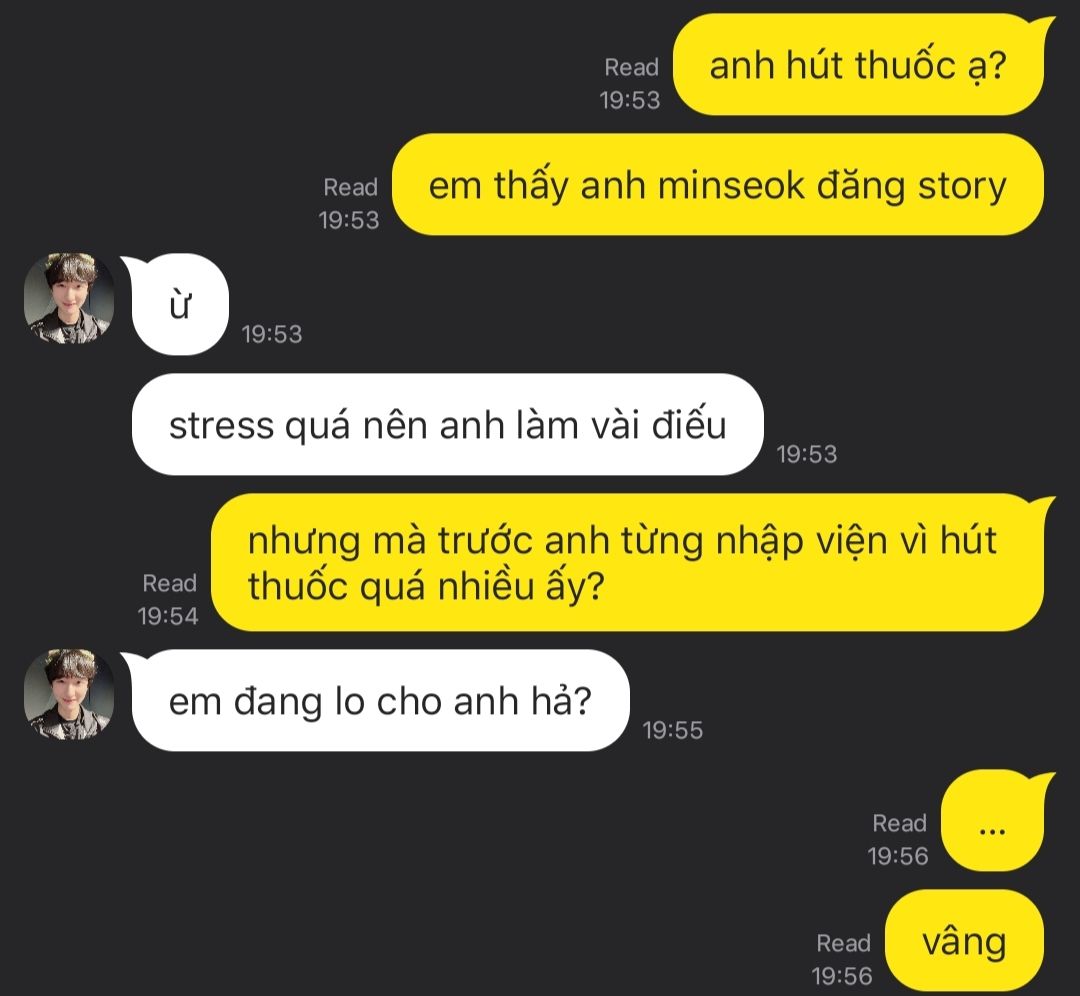Open avatar next to "em đang lo cho anh hả?"

pos(69,694)
